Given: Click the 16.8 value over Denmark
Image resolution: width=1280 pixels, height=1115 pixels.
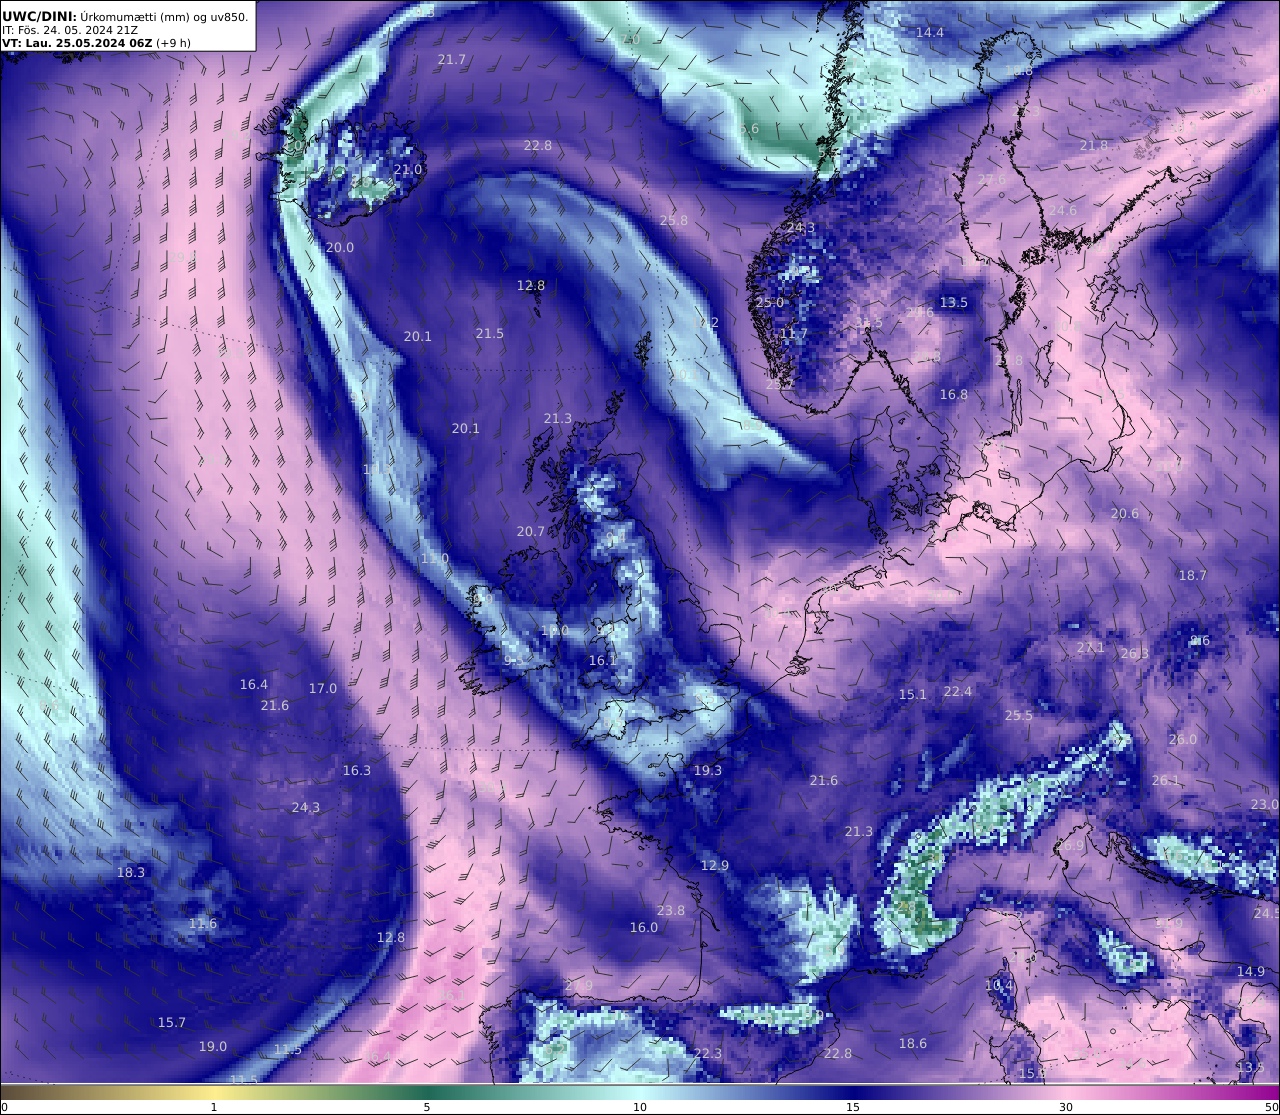Looking at the screenshot, I should (954, 394).
